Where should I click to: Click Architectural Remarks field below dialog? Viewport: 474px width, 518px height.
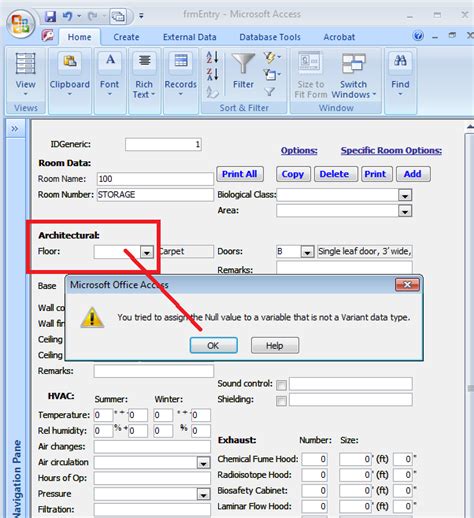click(x=154, y=371)
